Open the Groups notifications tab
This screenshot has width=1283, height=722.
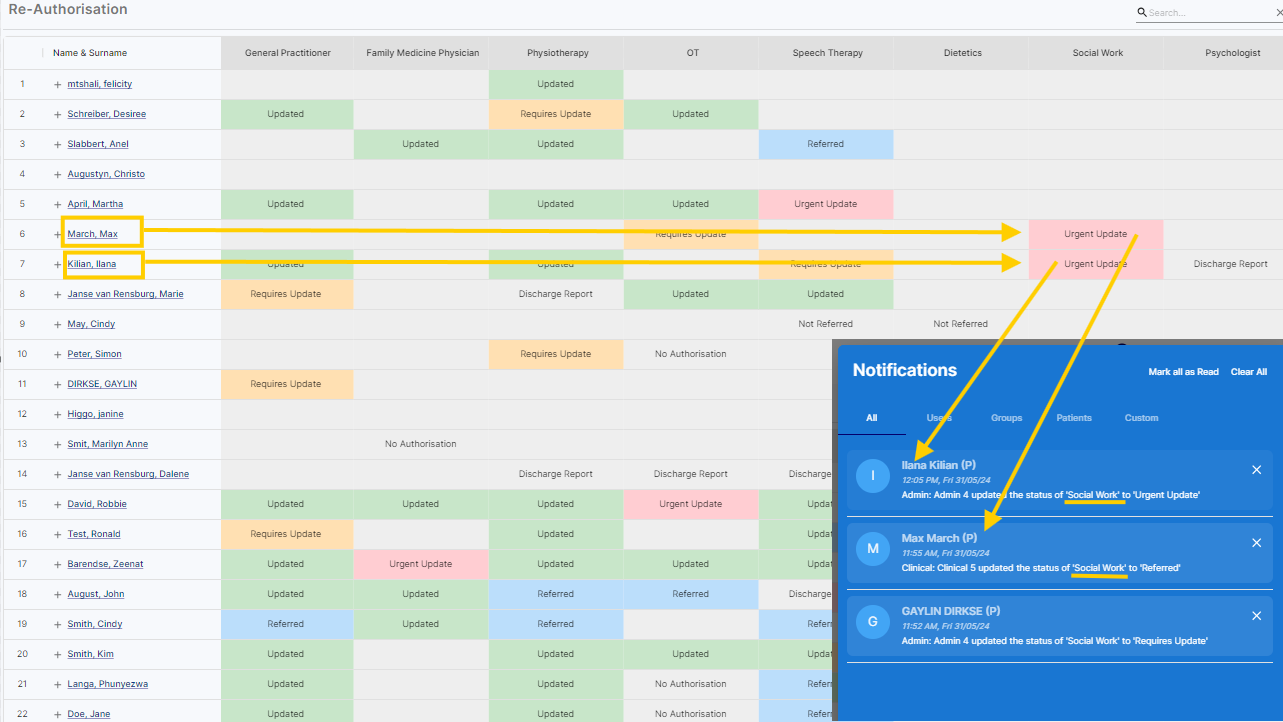[x=1006, y=418]
